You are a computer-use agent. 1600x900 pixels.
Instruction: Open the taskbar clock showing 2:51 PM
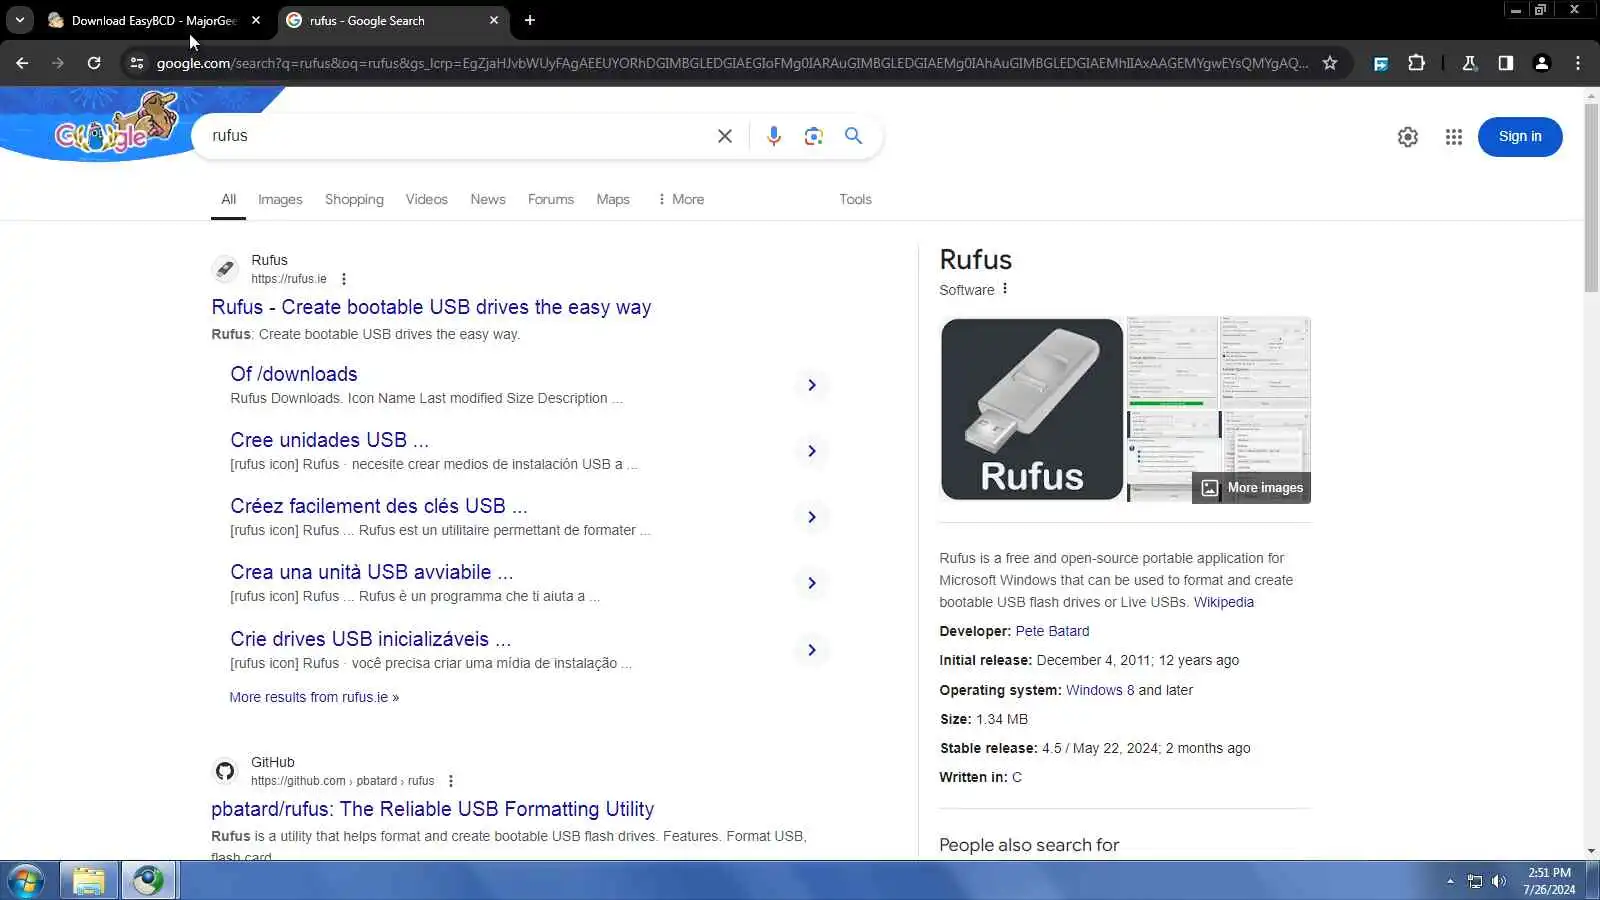tap(1549, 881)
